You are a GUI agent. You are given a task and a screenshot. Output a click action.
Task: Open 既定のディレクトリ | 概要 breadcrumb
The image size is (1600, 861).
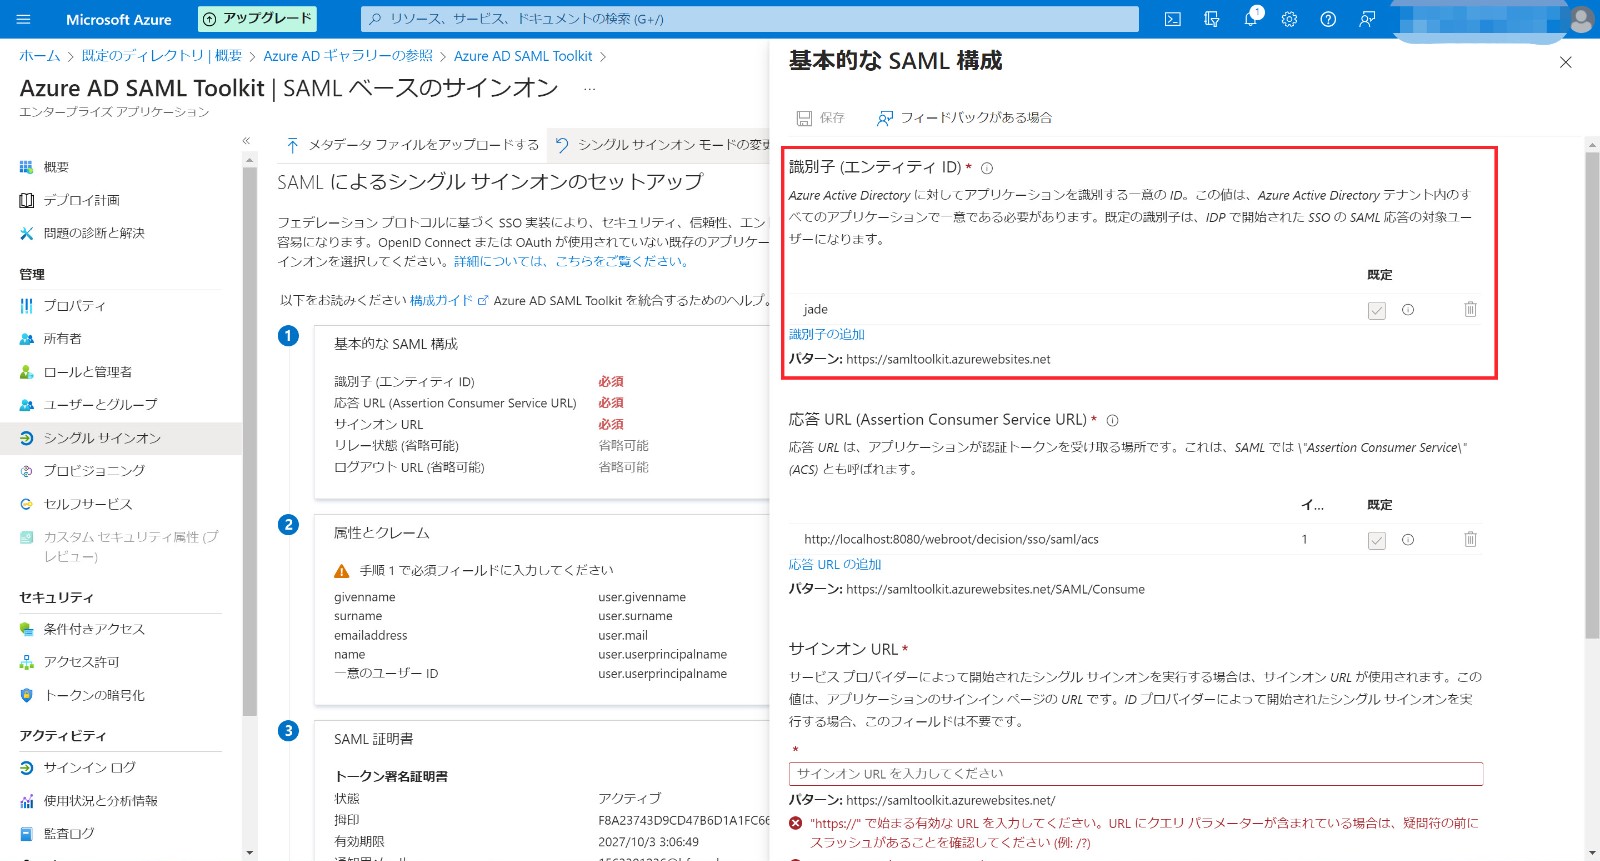pos(162,56)
